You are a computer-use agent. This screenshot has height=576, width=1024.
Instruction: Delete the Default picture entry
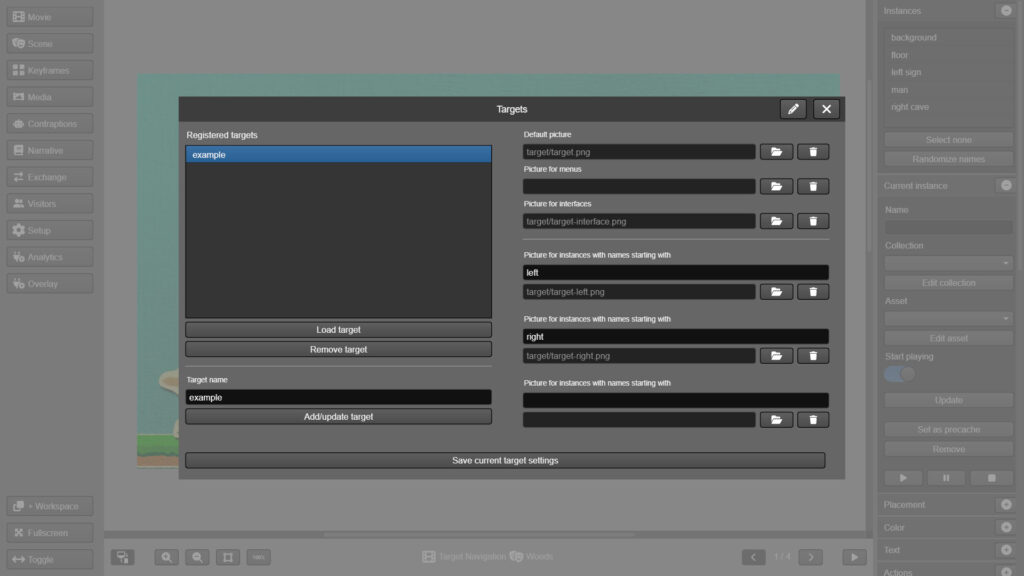[x=813, y=152]
